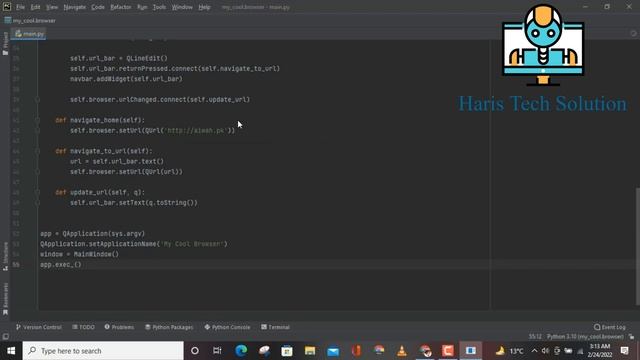Select the main.py editor tab

29,34
